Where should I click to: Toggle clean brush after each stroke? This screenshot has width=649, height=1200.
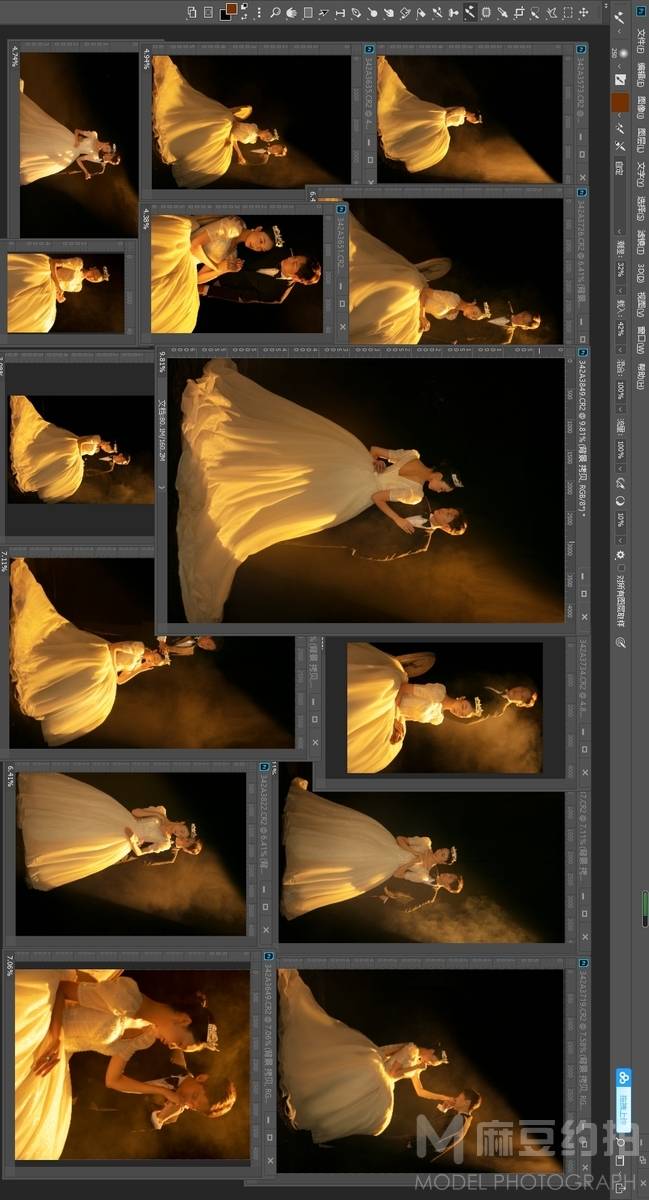(620, 145)
